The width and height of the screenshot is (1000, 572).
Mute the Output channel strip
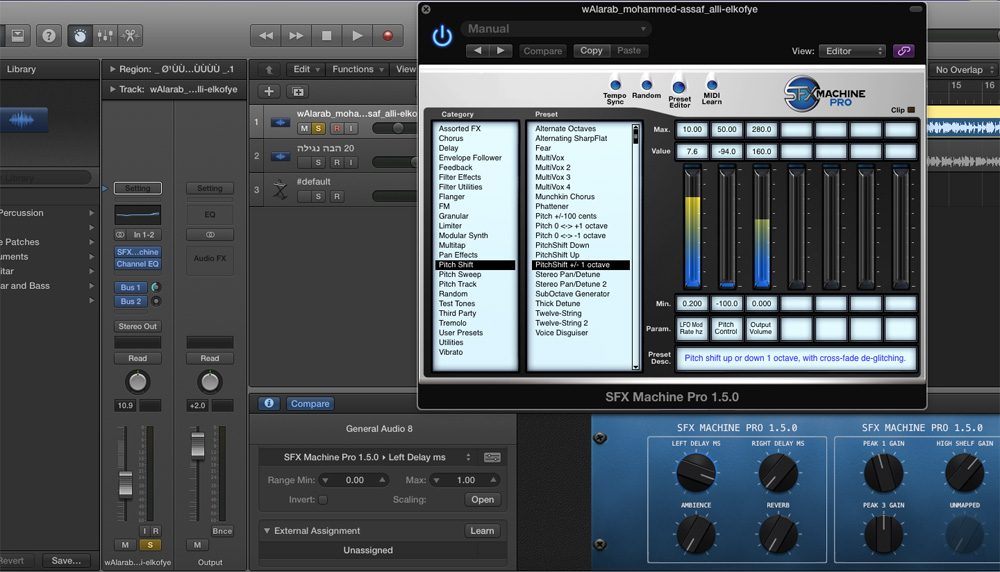tap(197, 545)
